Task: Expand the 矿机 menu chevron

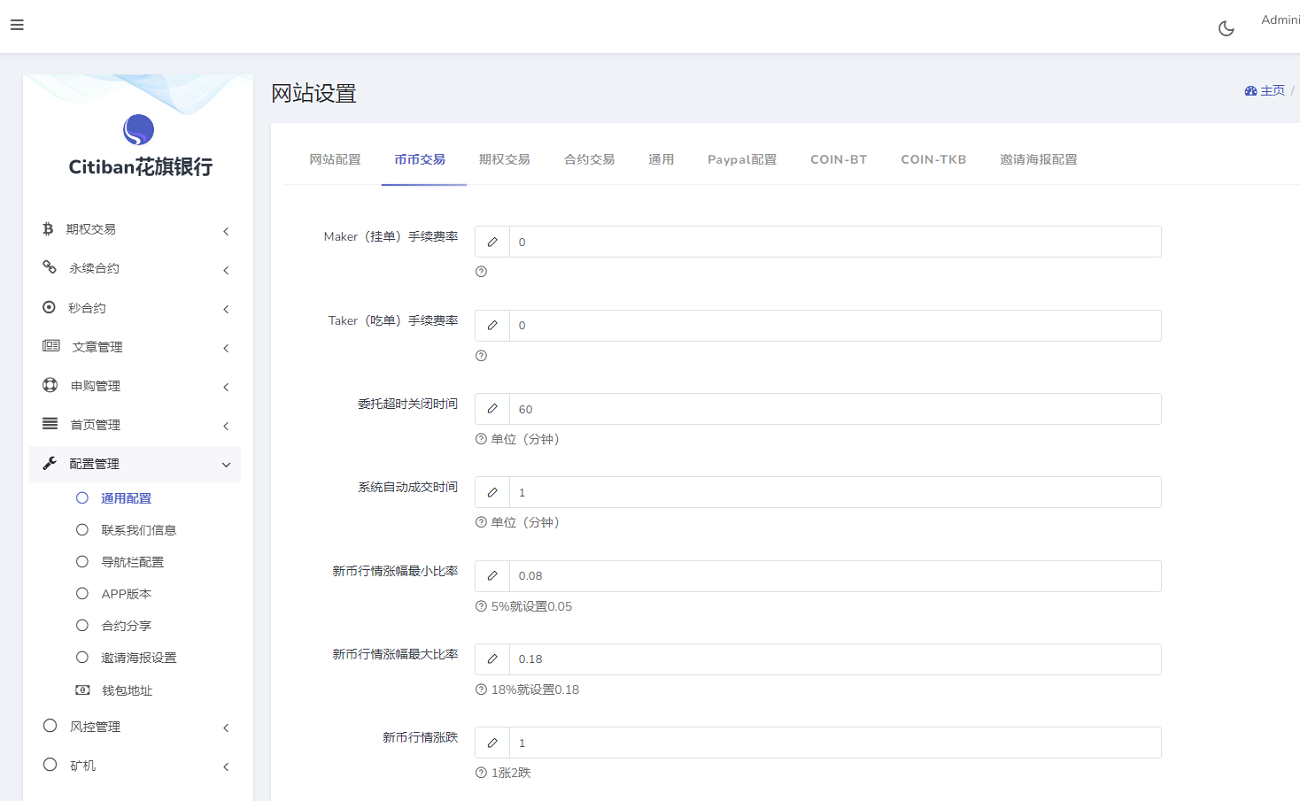Action: click(x=226, y=767)
